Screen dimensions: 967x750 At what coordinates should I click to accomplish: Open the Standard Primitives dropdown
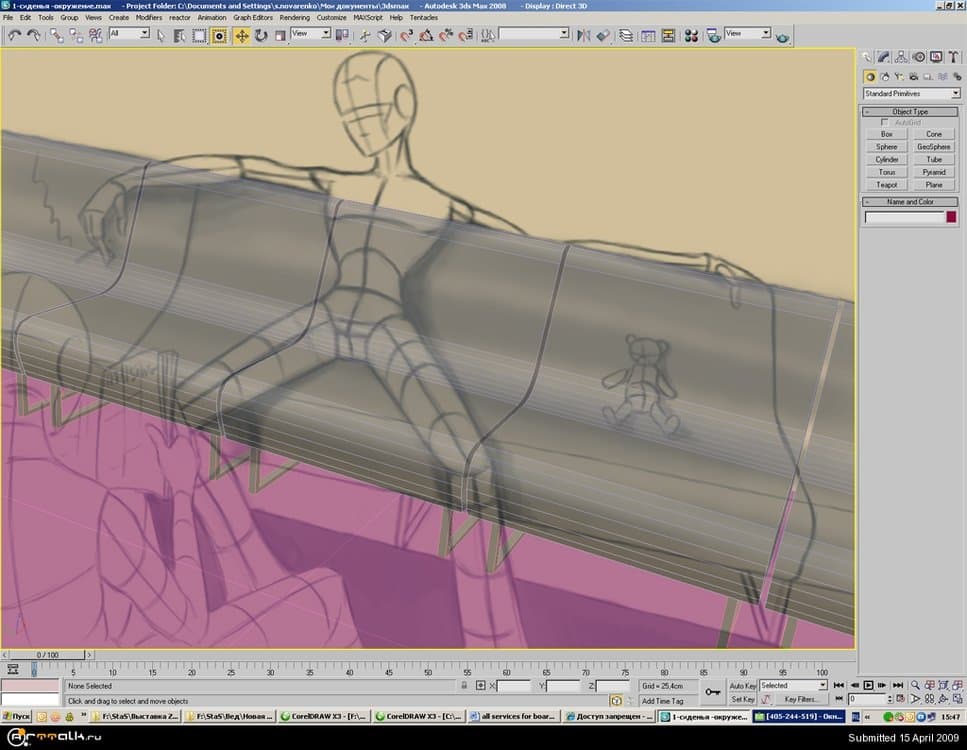[x=911, y=94]
